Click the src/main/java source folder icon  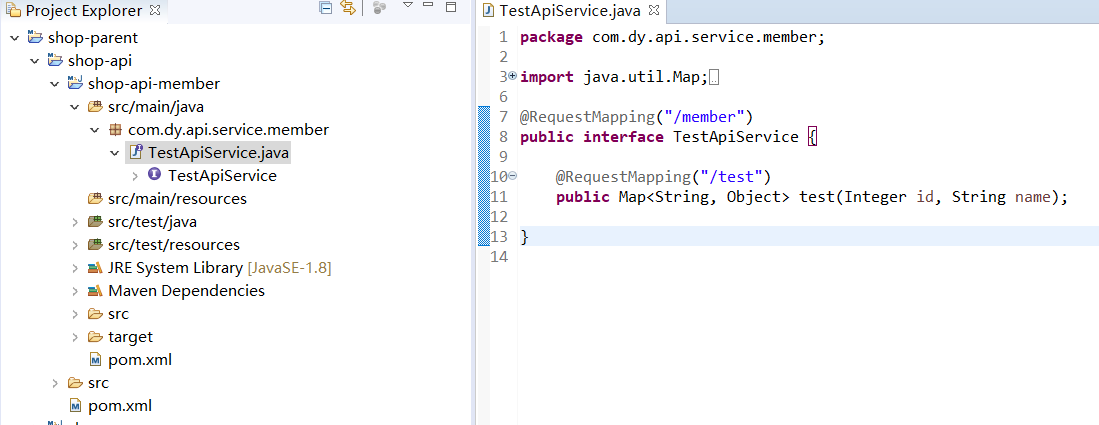pos(95,107)
